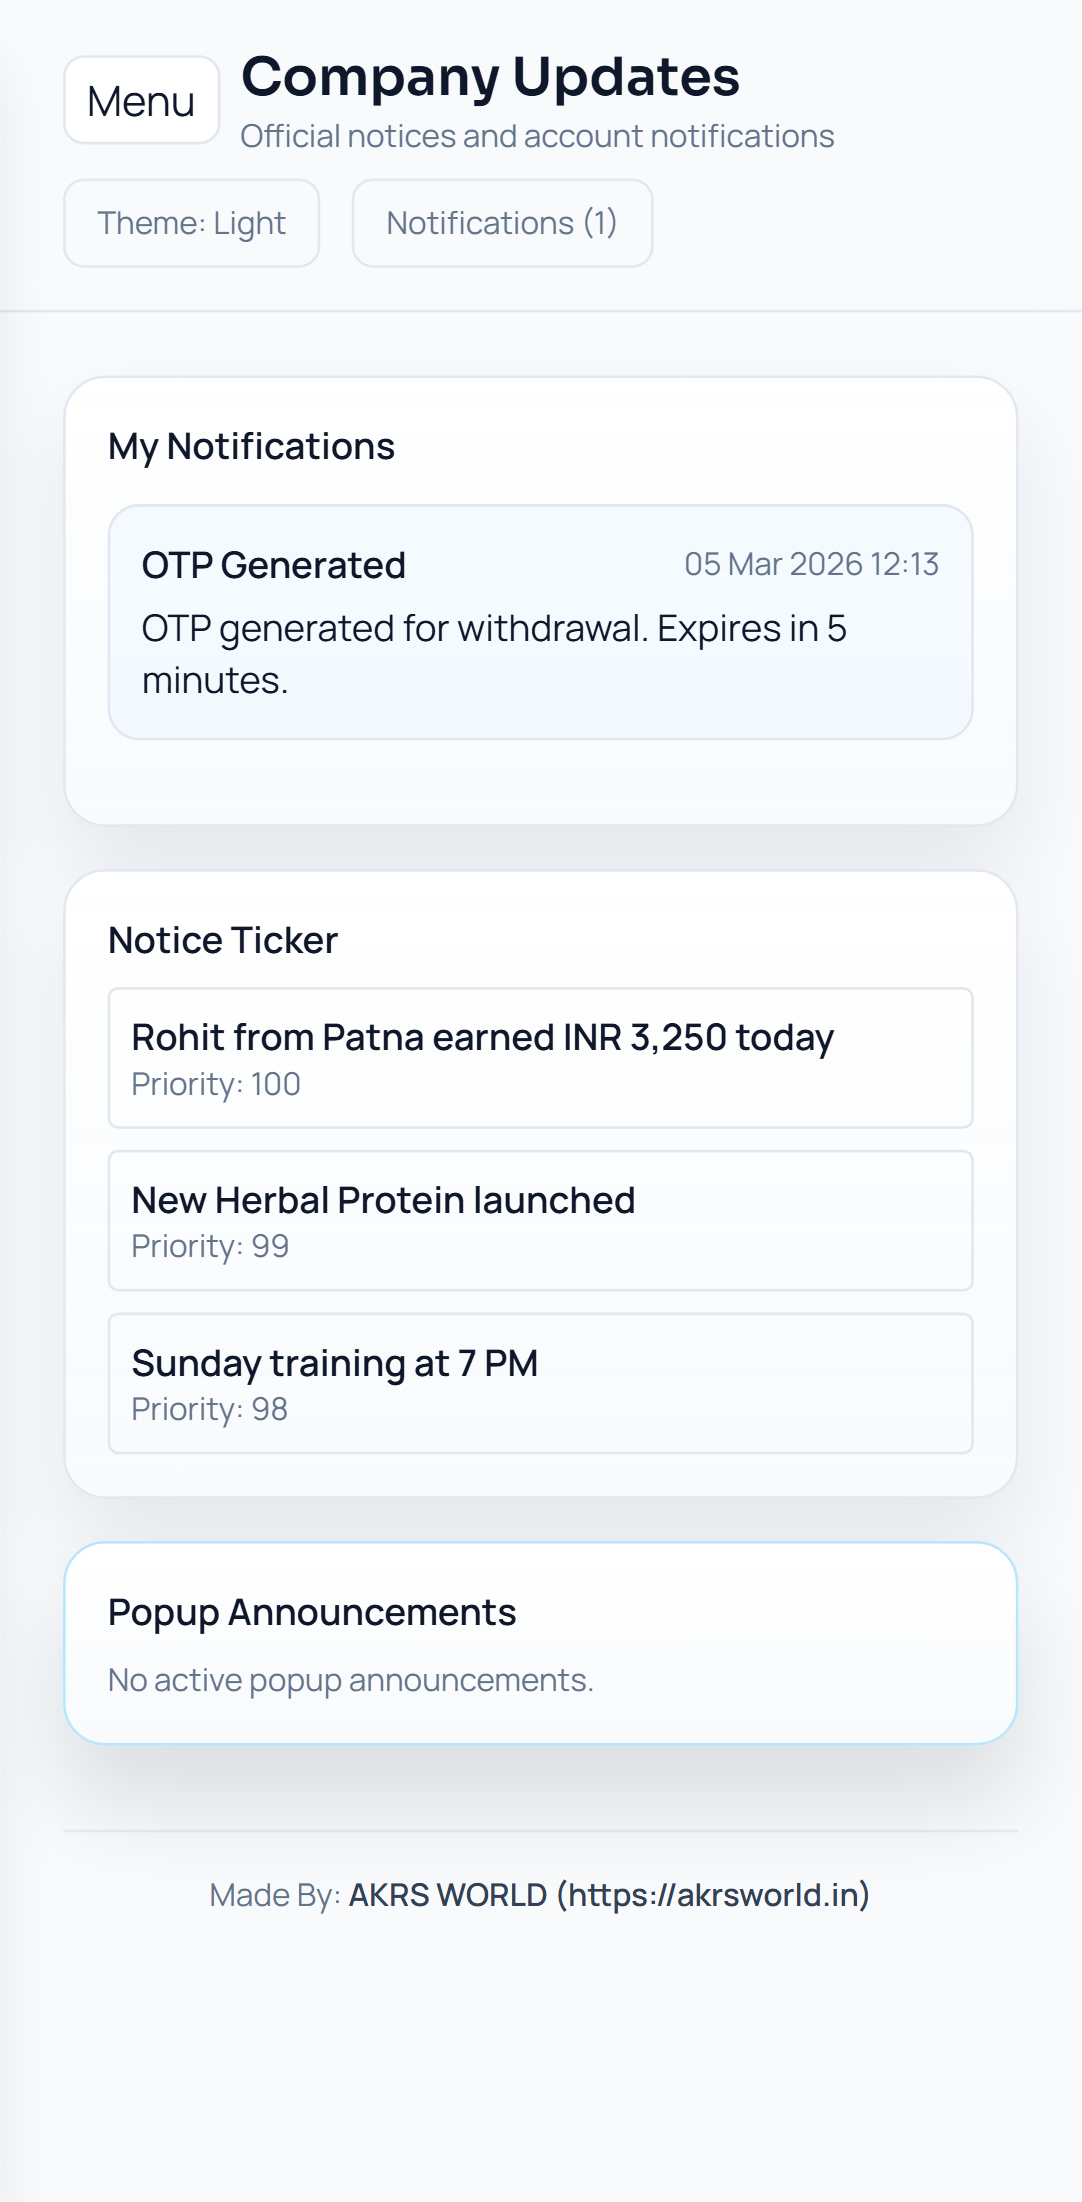Click the 'Official notices and account notifications' subtitle

pyautogui.click(x=537, y=136)
